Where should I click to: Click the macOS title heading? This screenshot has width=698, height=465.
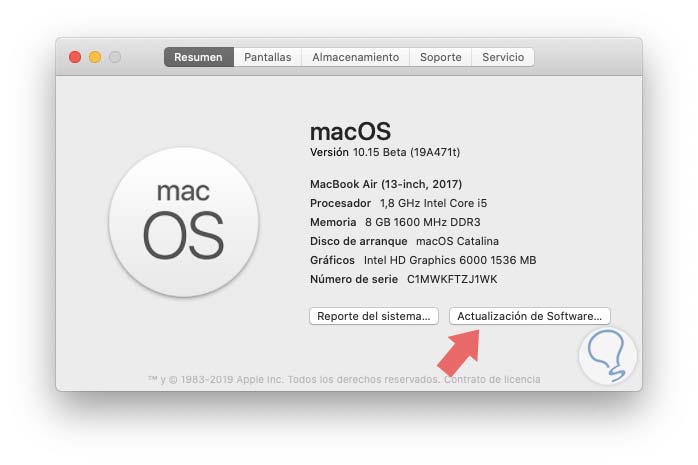point(350,132)
